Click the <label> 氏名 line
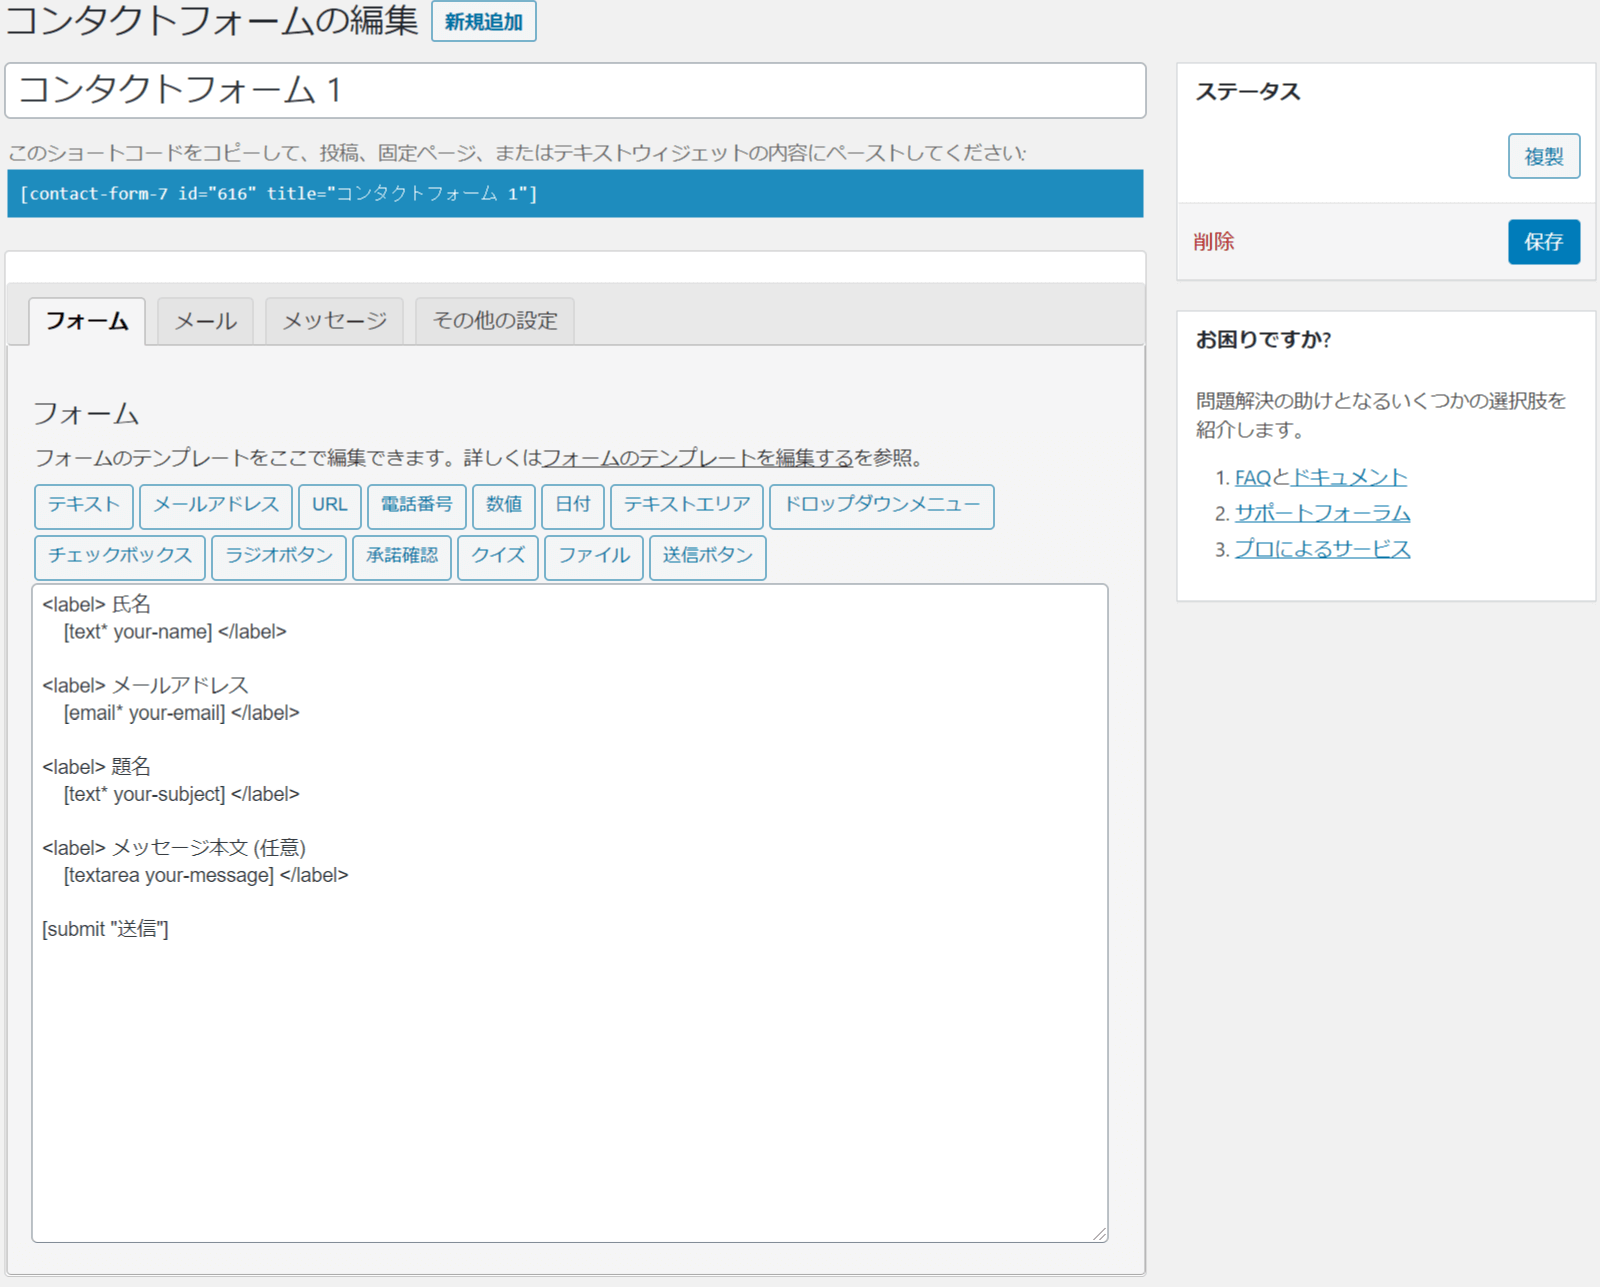The height and width of the screenshot is (1287, 1600). click(x=97, y=605)
